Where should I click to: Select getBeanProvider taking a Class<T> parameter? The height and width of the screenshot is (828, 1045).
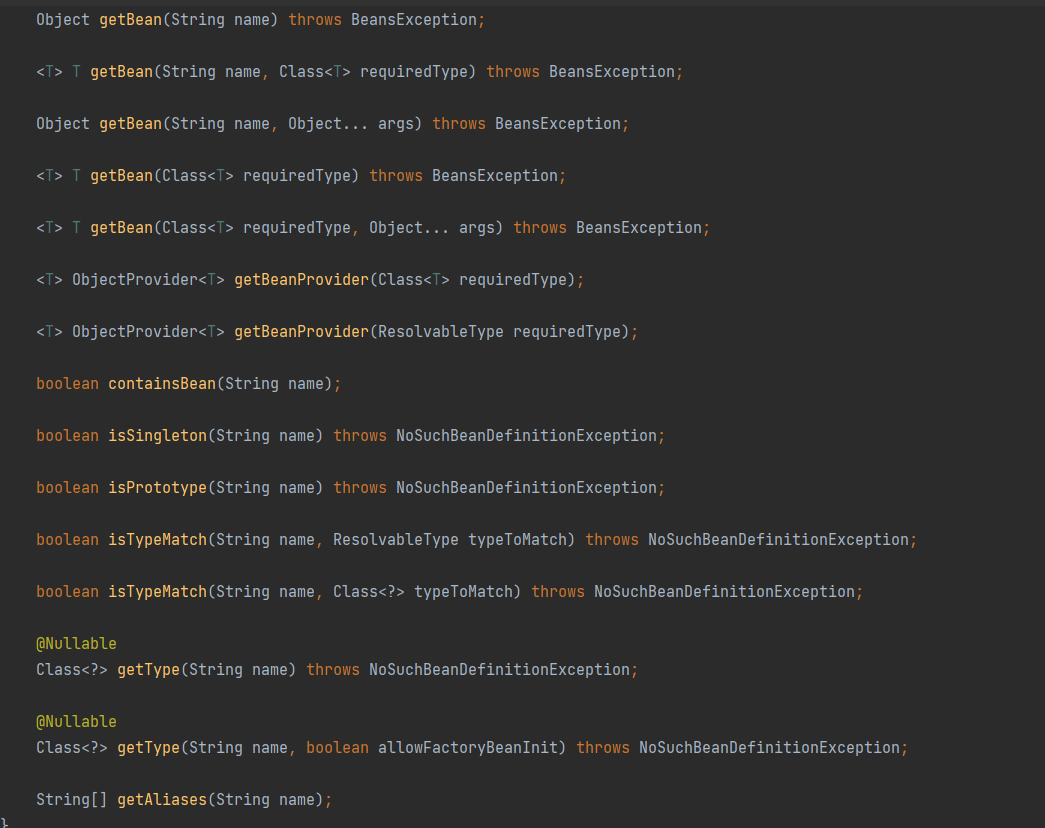point(301,280)
